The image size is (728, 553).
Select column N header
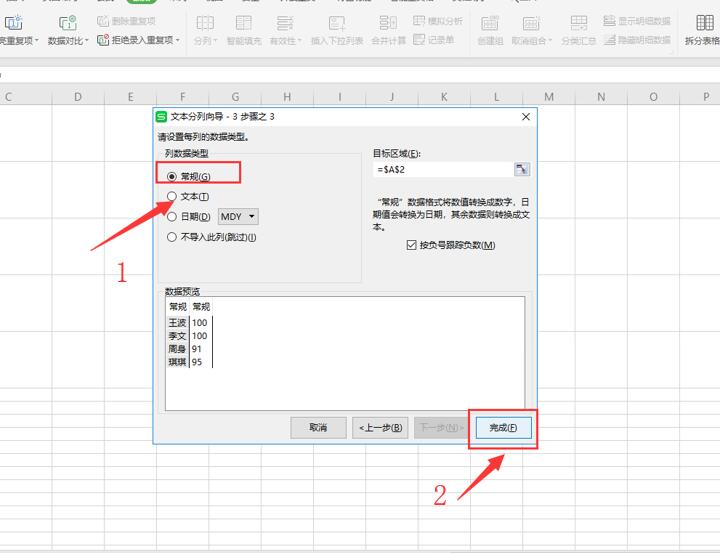pos(601,97)
